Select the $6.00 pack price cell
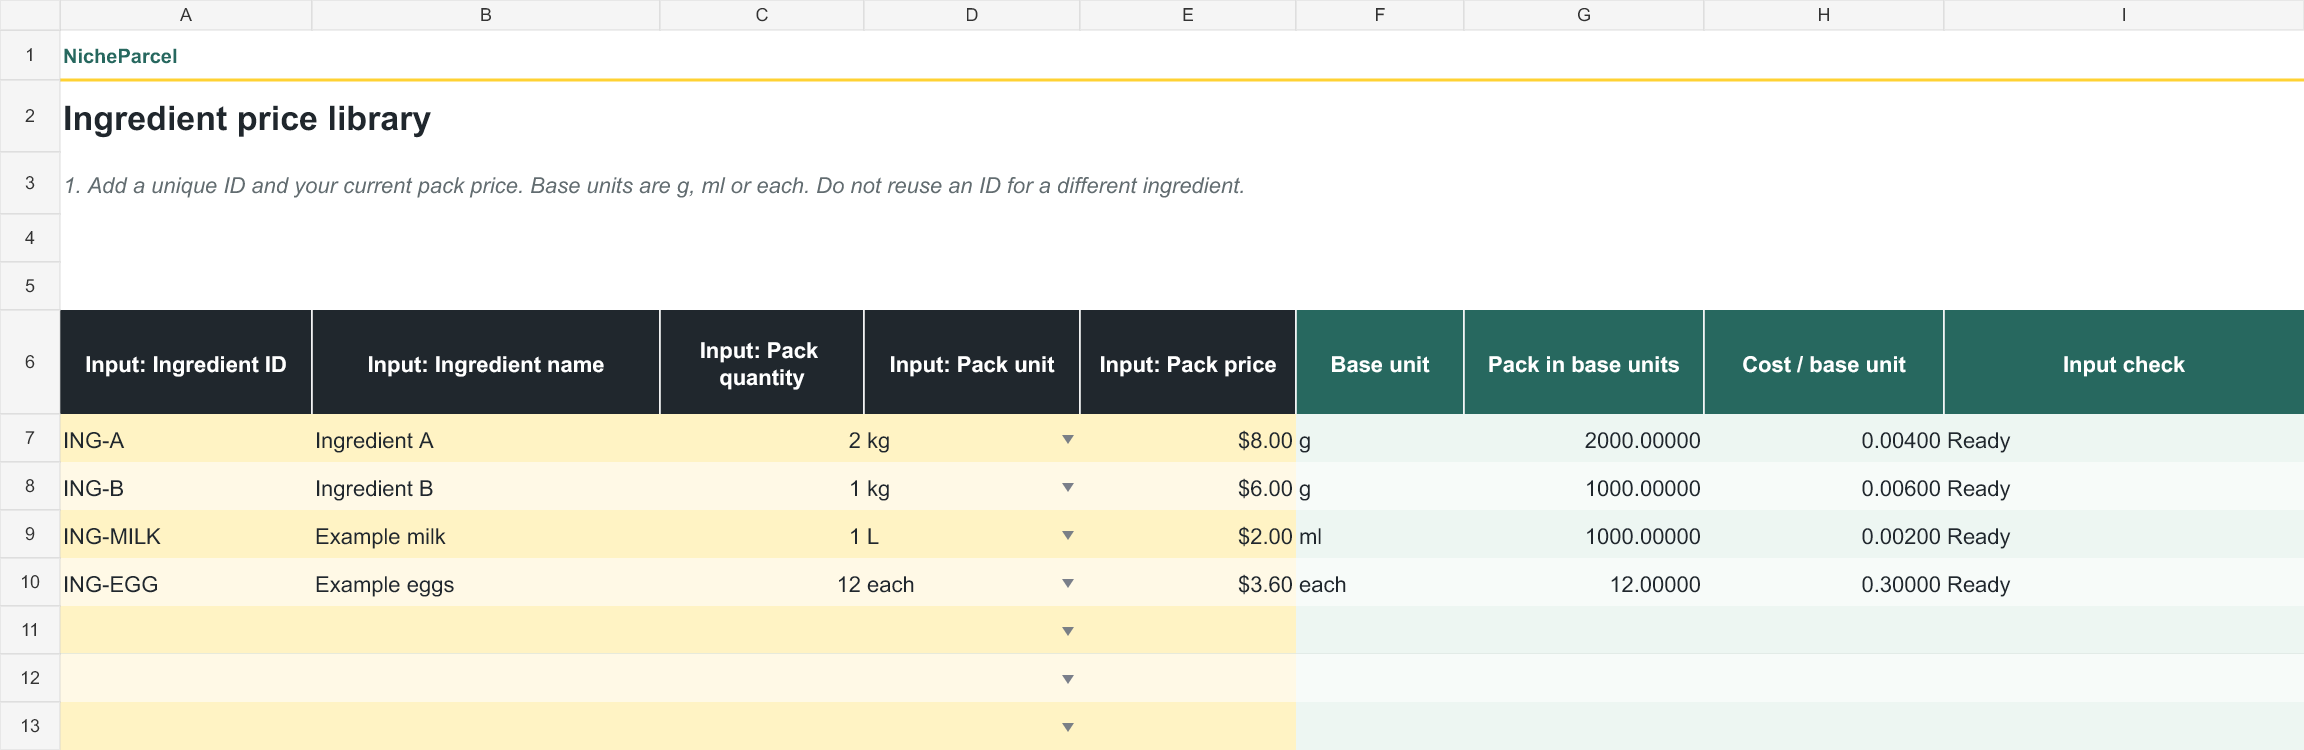Screen dimensions: 2304x750 (1188, 486)
